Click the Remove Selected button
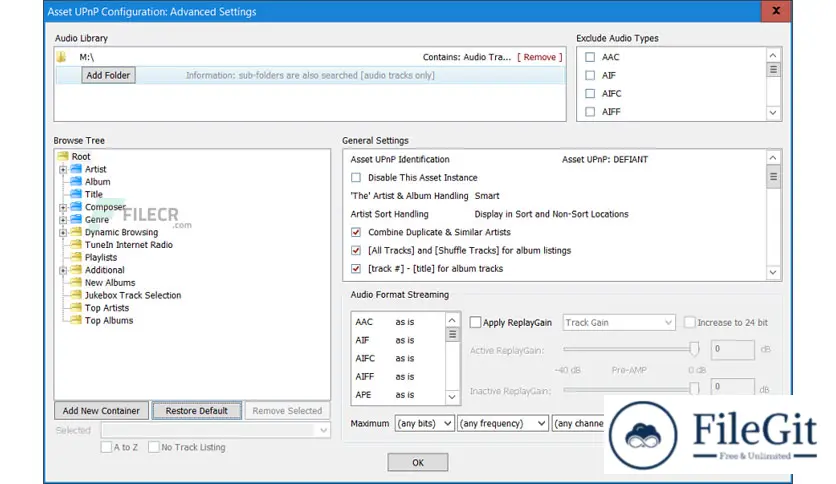The image size is (836, 484). click(x=287, y=410)
